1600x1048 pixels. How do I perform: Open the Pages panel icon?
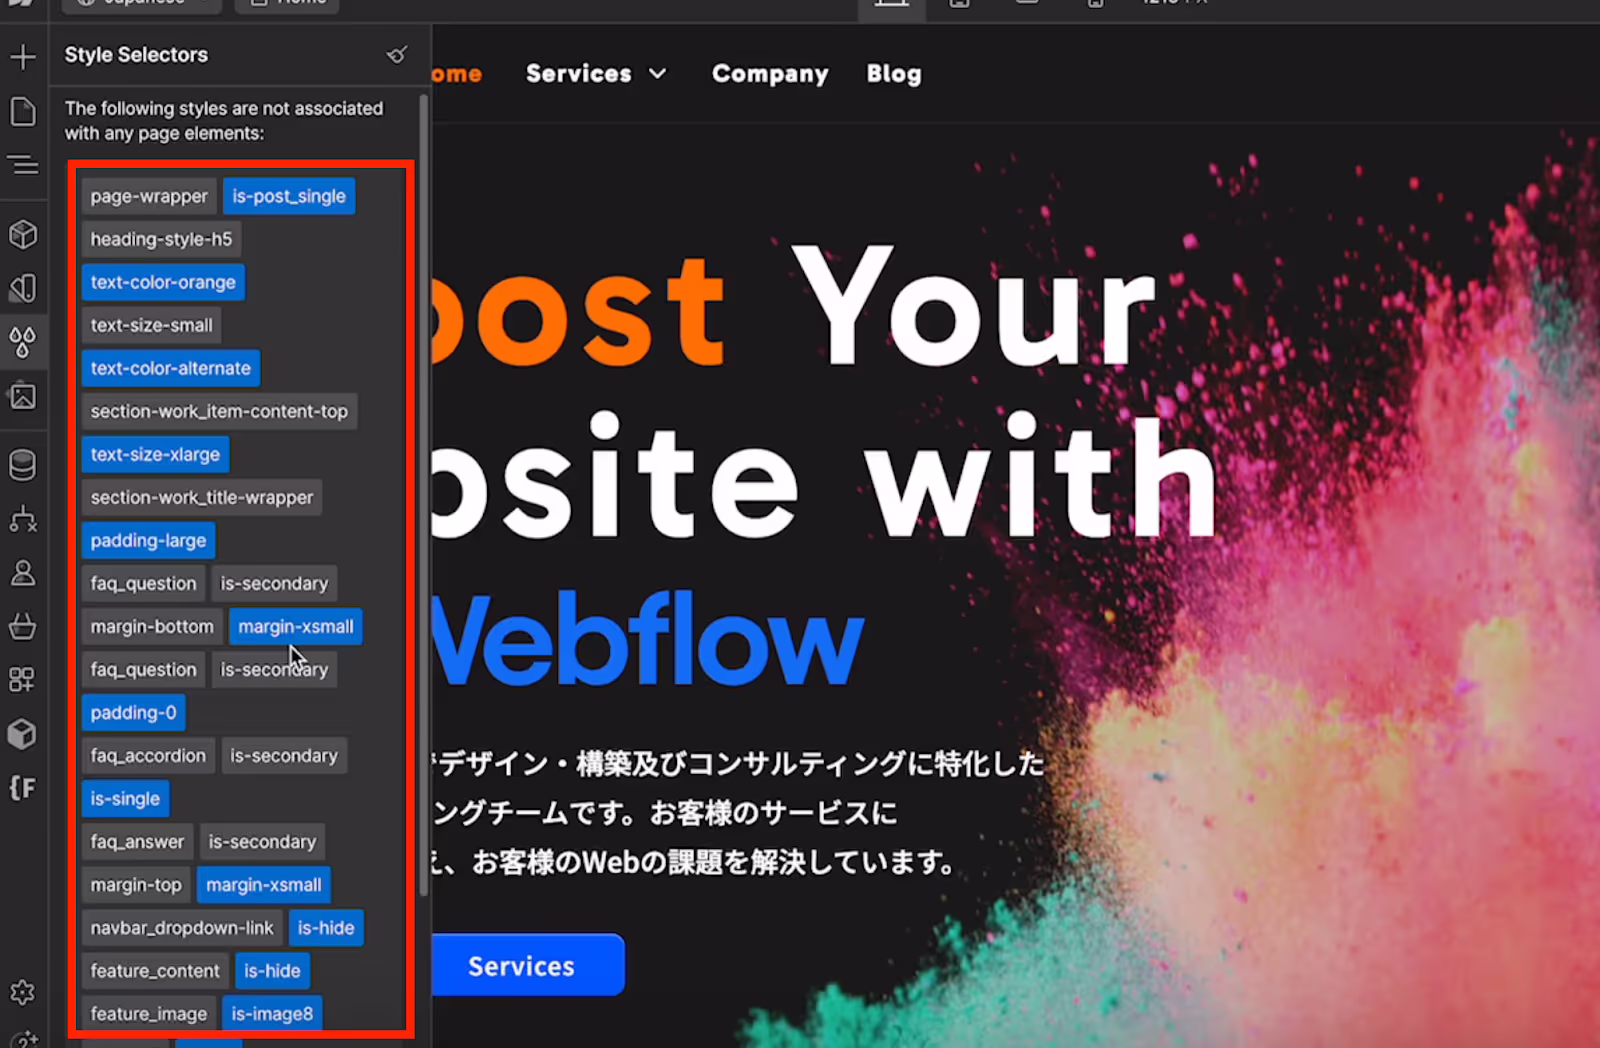[x=23, y=112]
